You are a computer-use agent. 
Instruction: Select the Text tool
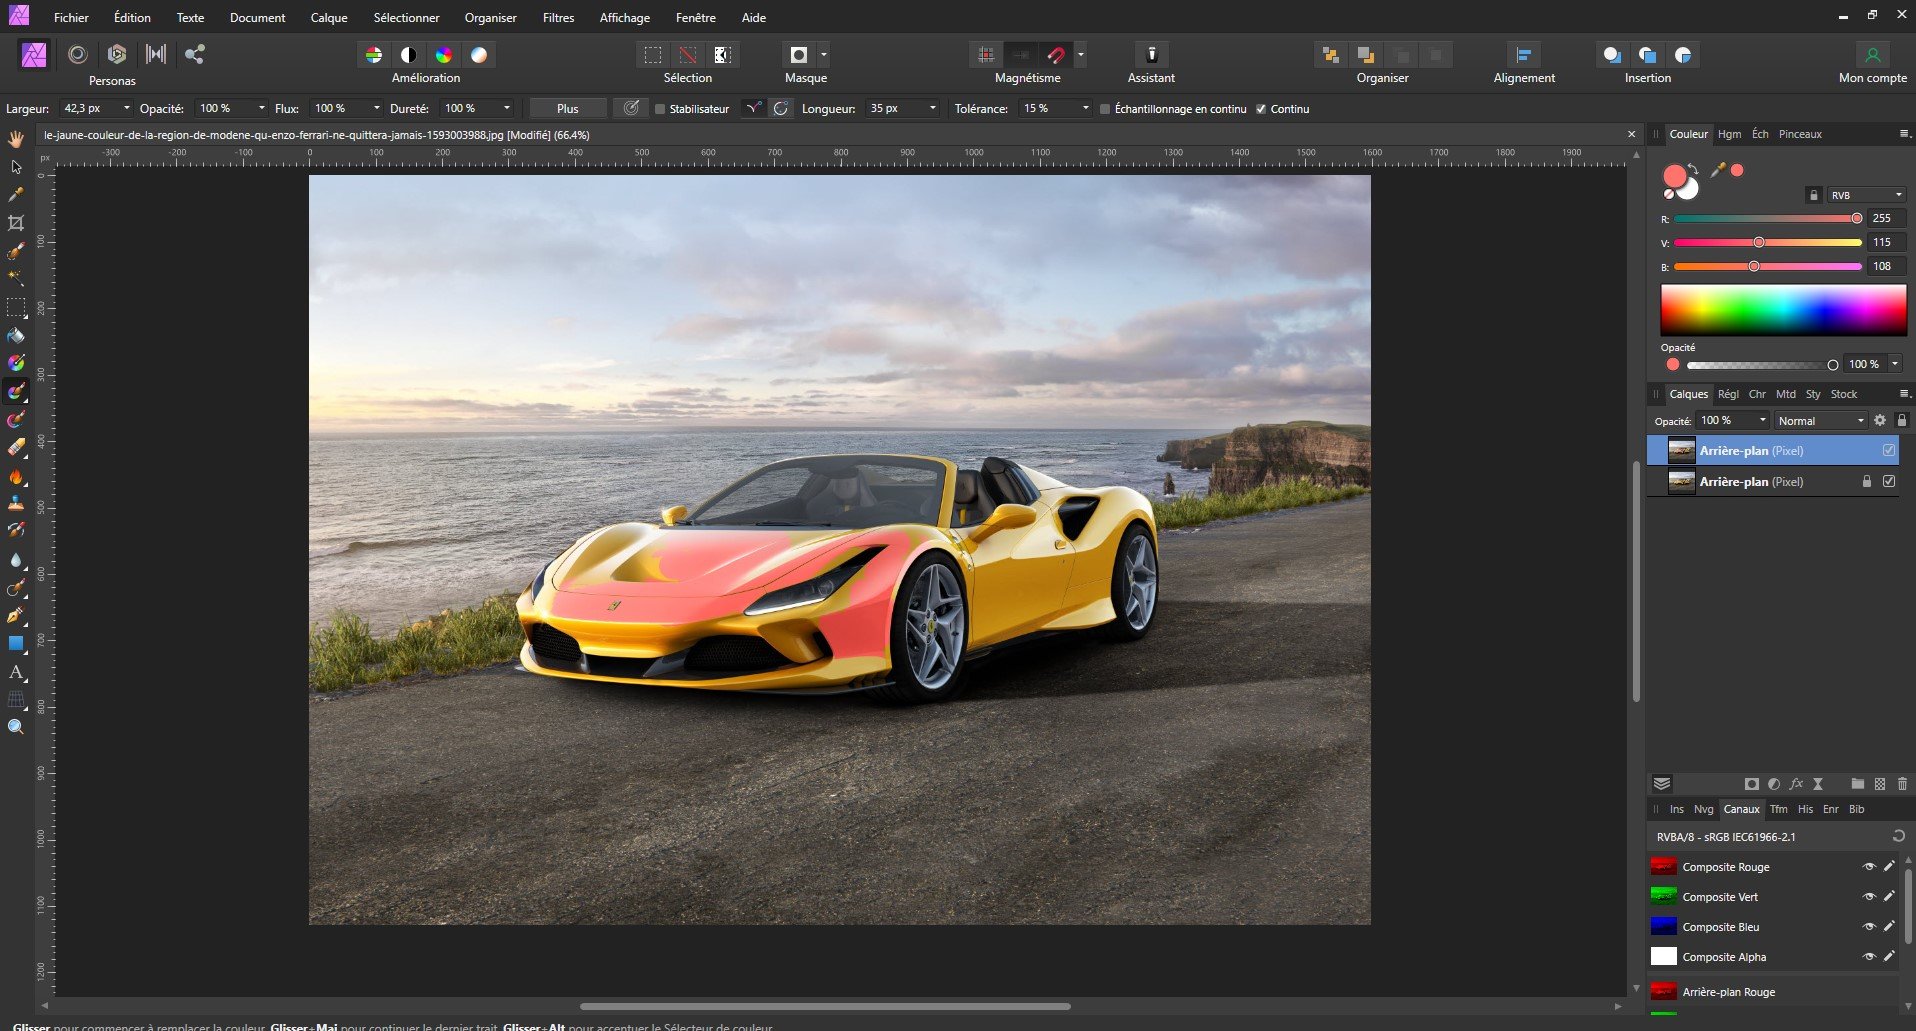[x=16, y=673]
